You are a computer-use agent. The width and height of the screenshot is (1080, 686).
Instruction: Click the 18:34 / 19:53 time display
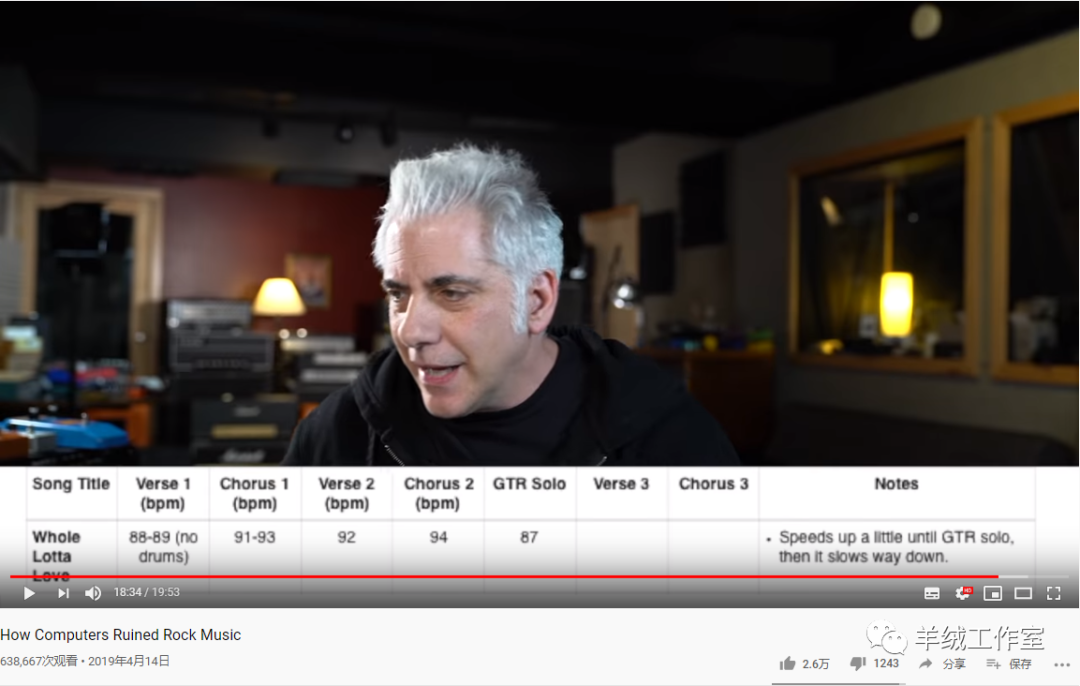pyautogui.click(x=146, y=593)
